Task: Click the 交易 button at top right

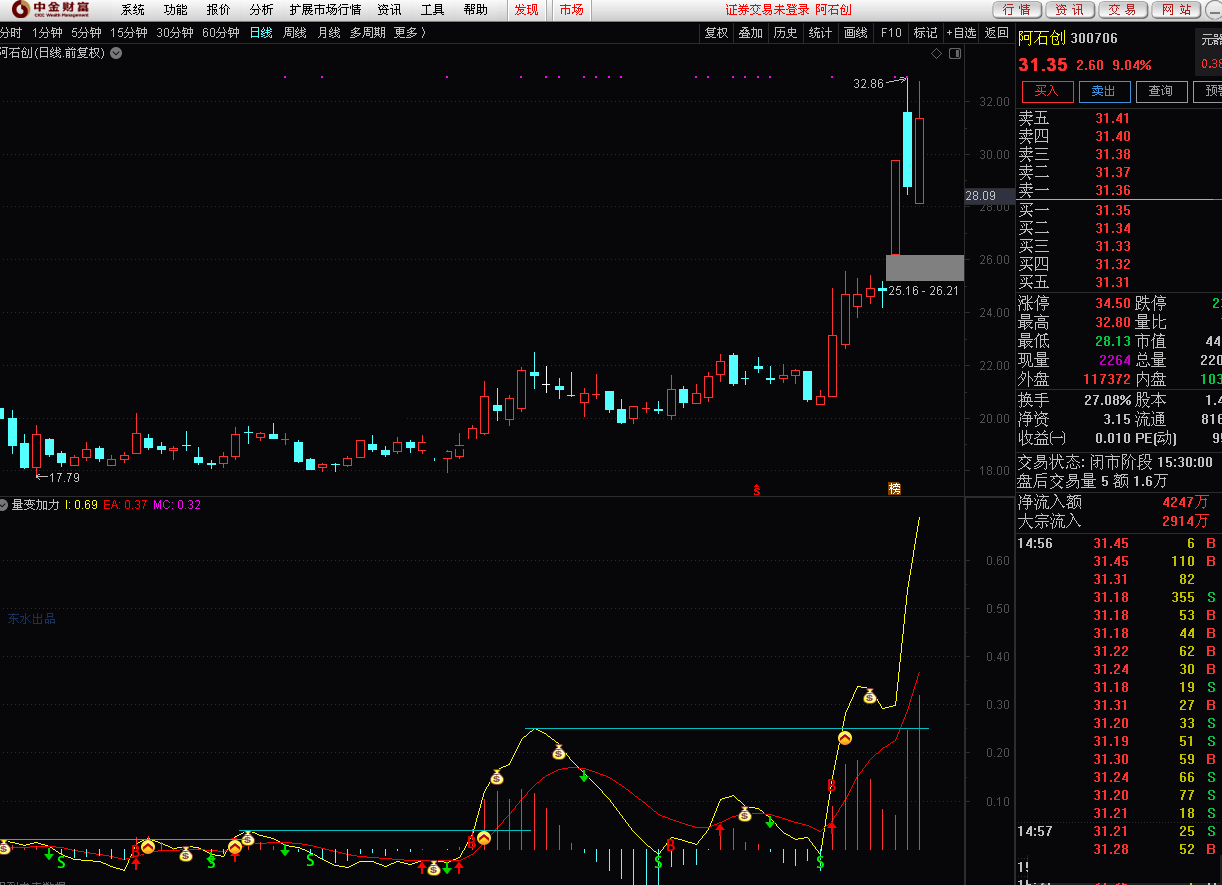Action: (x=1123, y=10)
